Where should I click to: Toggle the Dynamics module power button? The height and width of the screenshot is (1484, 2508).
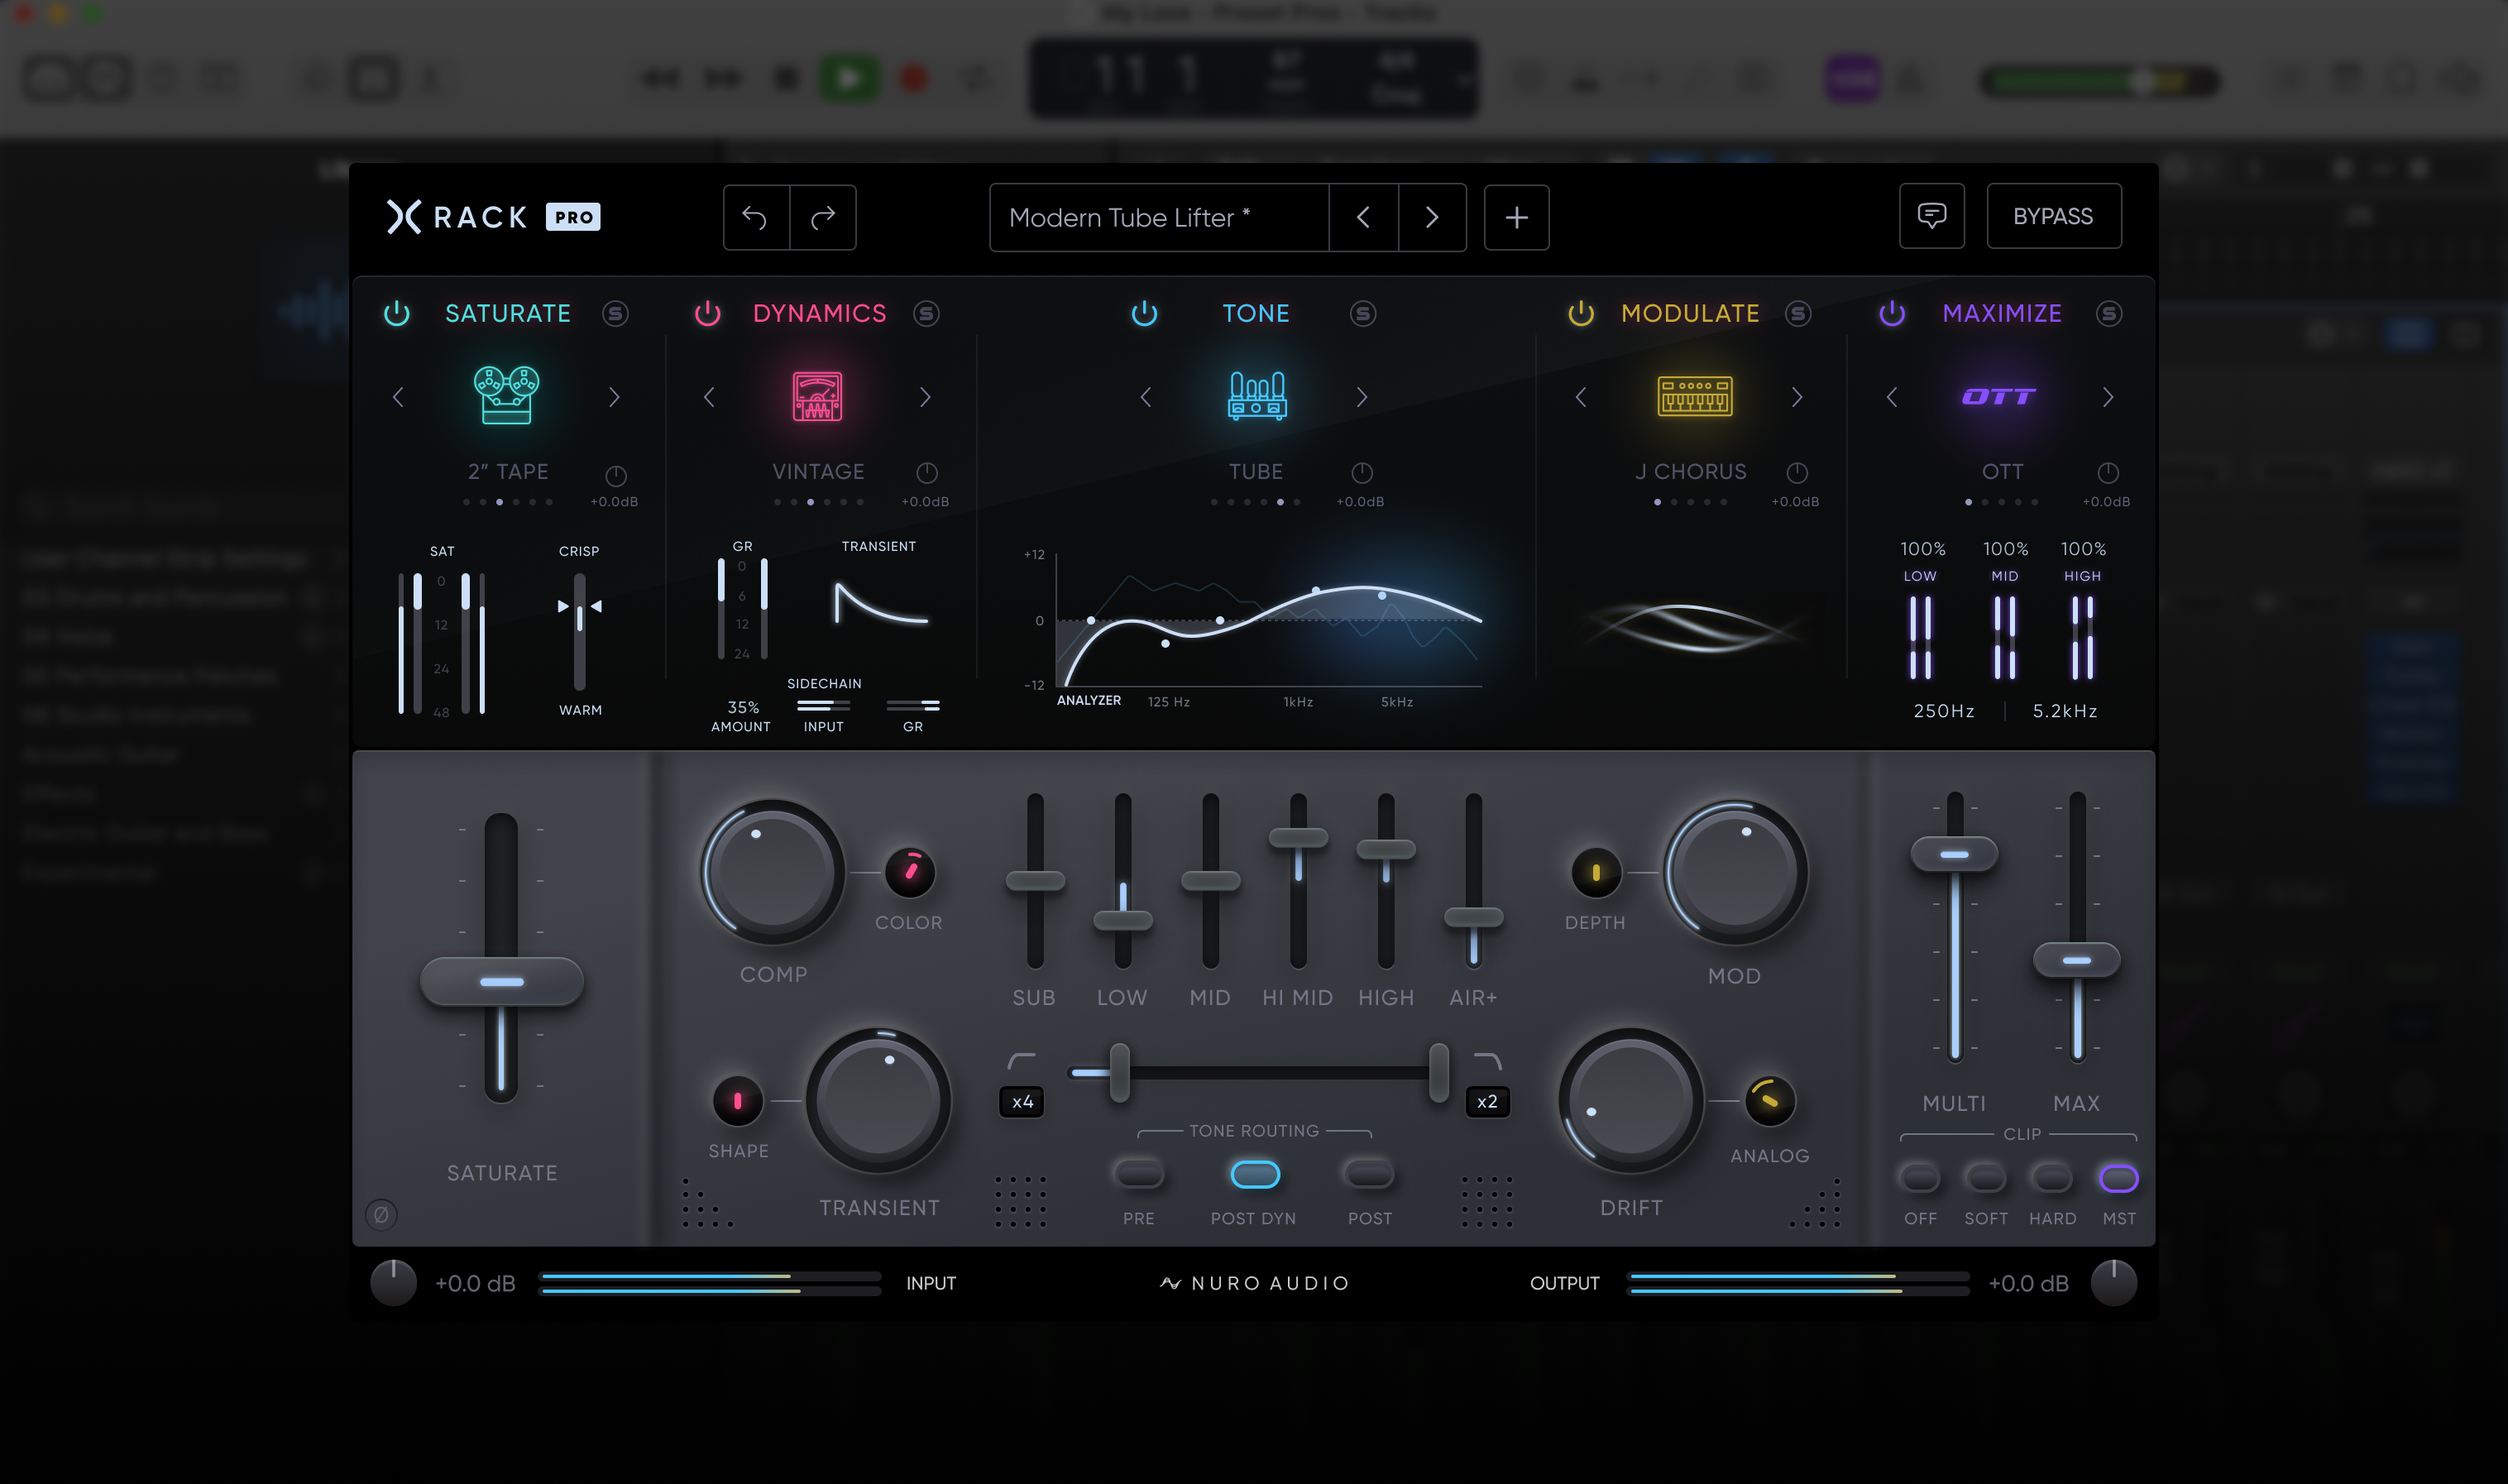707,313
